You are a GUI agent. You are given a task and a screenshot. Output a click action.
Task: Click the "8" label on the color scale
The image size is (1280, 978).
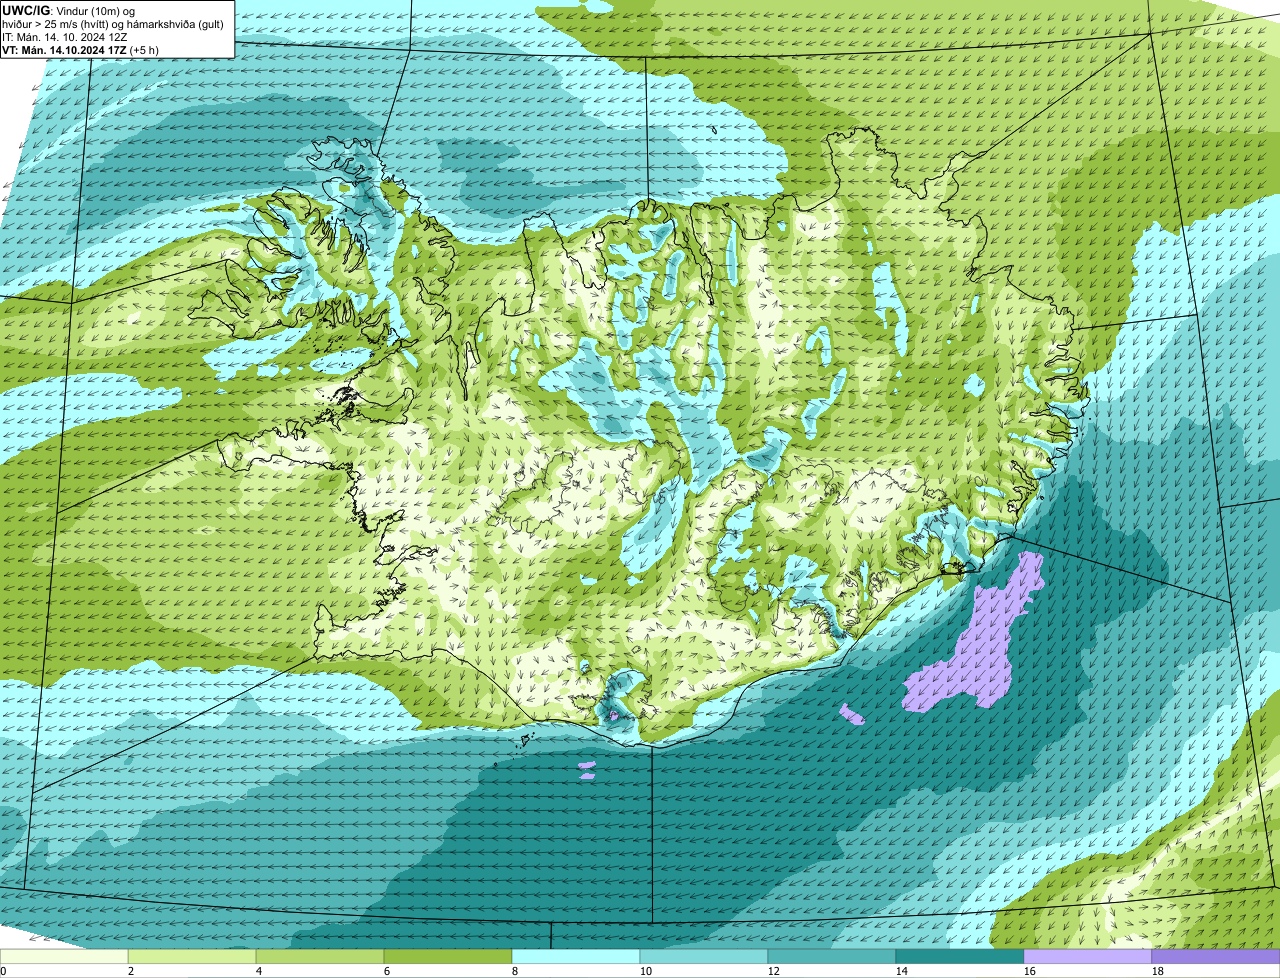(515, 971)
